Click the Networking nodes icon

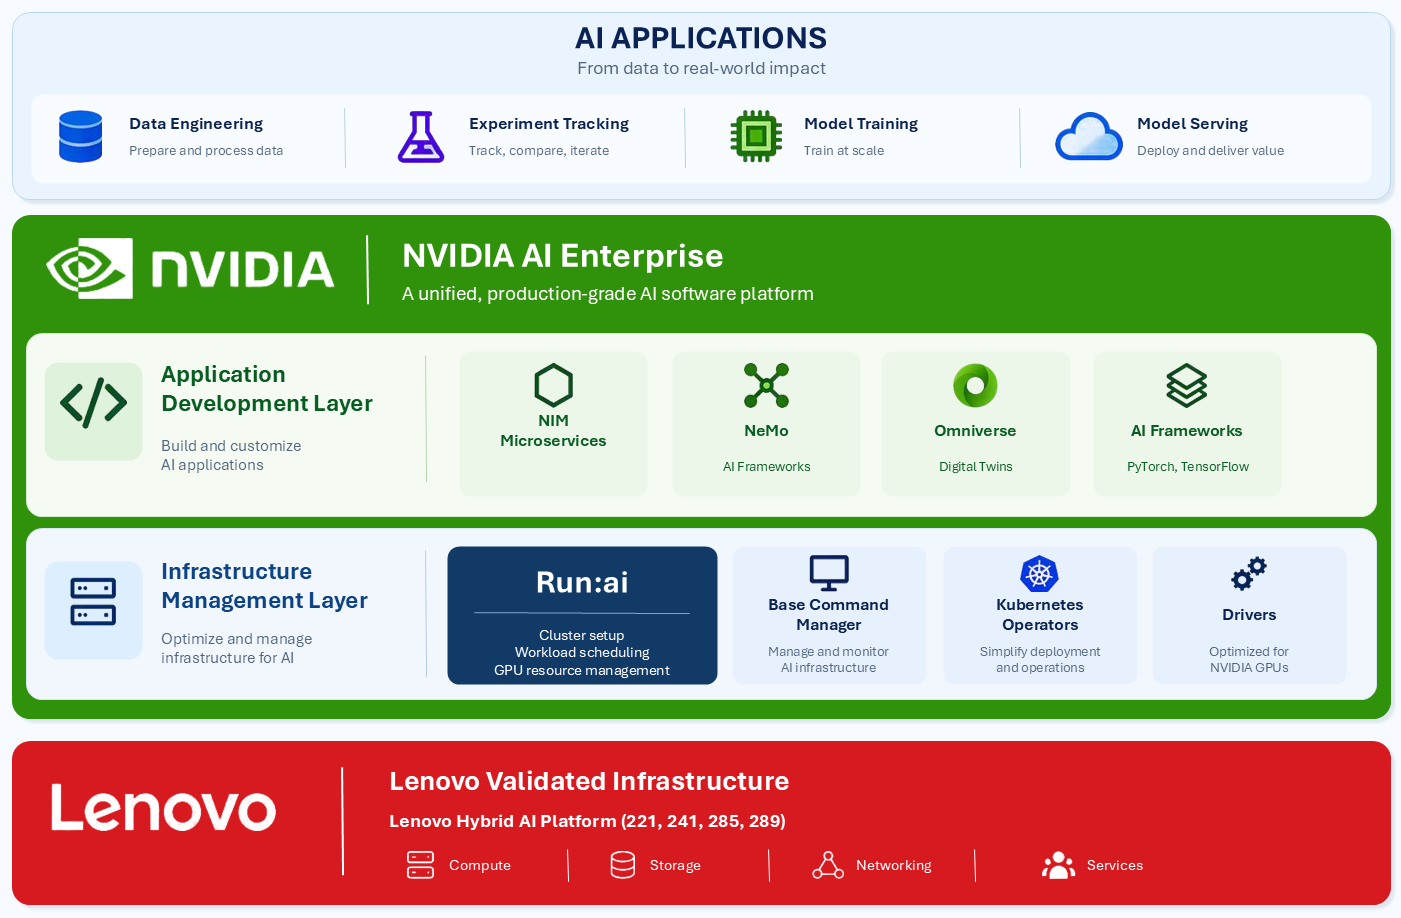(x=828, y=865)
